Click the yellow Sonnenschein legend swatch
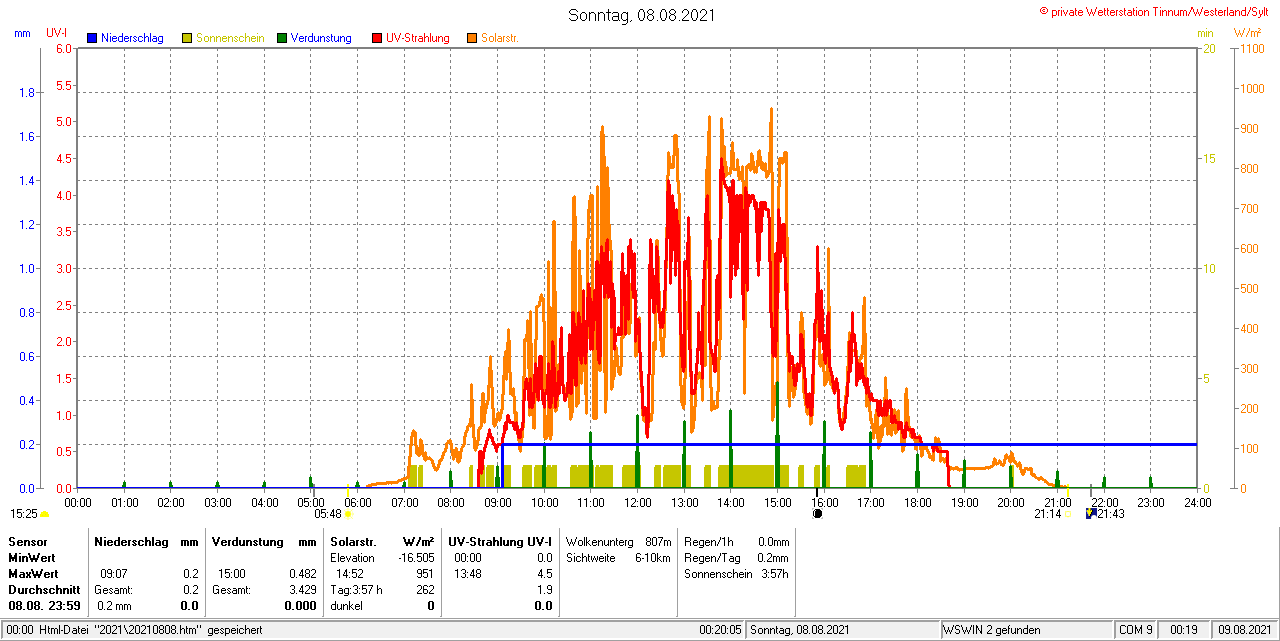 click(x=187, y=38)
